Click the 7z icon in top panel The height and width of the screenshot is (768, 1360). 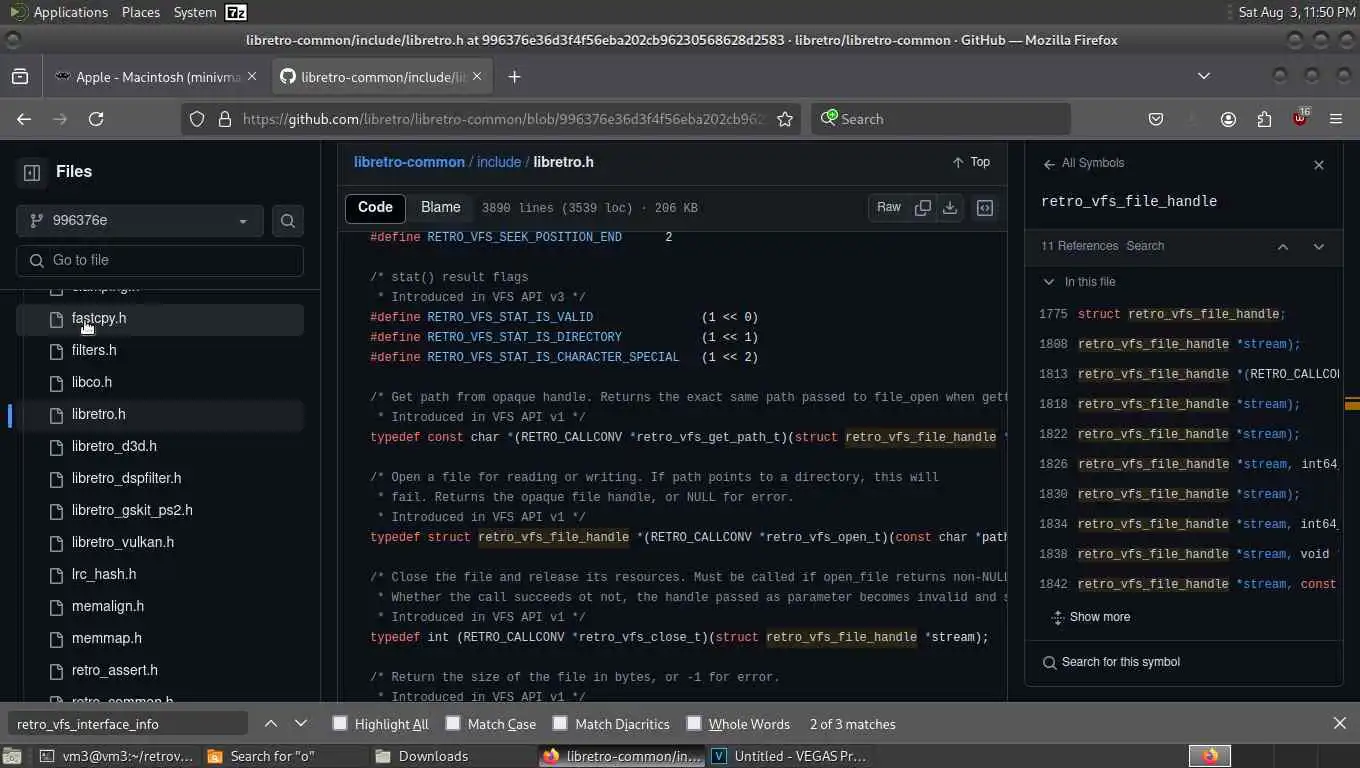click(x=236, y=12)
